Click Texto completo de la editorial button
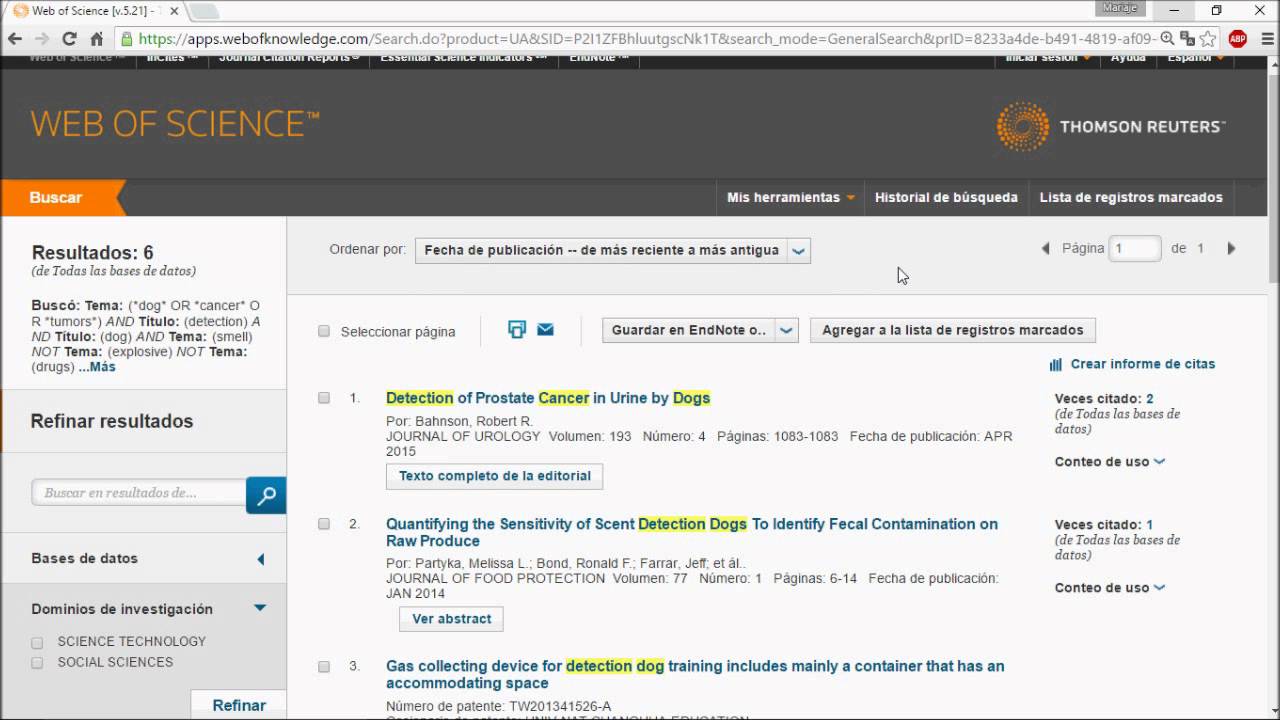 [x=495, y=476]
